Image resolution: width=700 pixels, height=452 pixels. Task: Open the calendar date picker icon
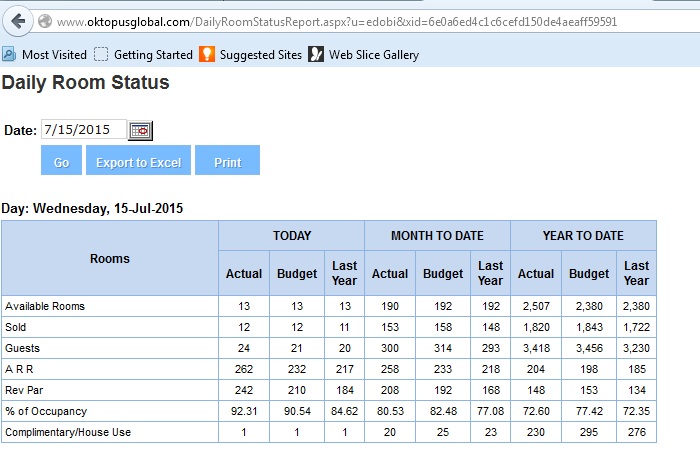[140, 130]
